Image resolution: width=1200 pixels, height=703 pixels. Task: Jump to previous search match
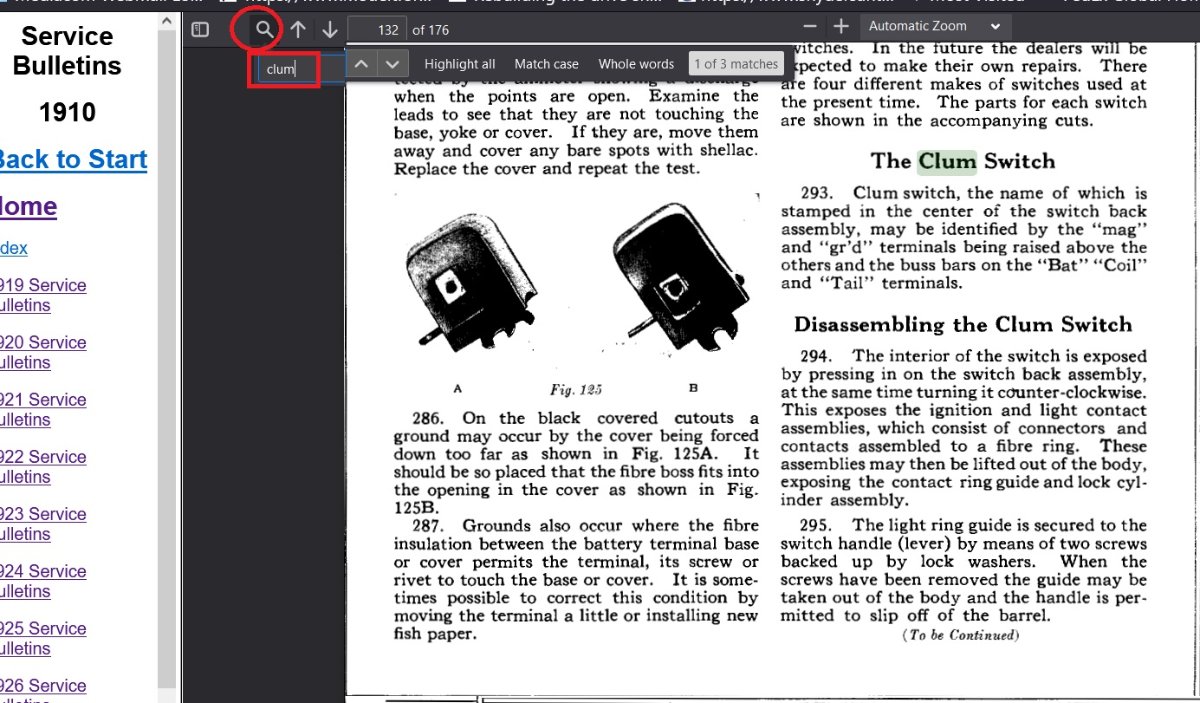[x=362, y=64]
